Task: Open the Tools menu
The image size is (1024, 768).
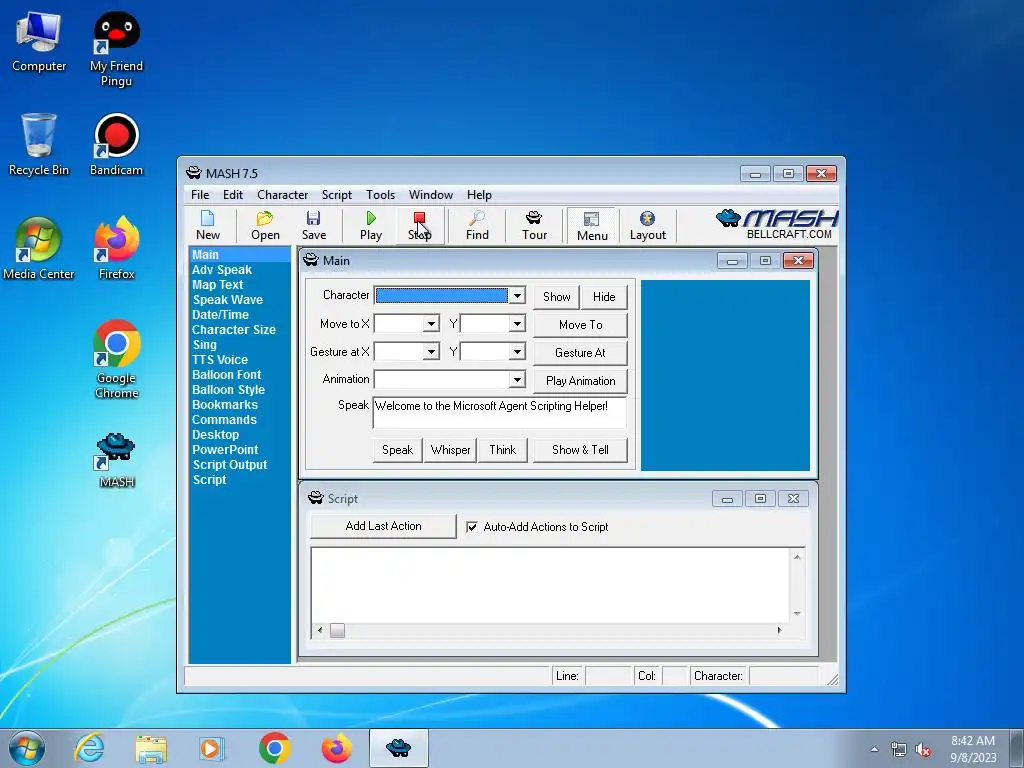Action: click(380, 195)
